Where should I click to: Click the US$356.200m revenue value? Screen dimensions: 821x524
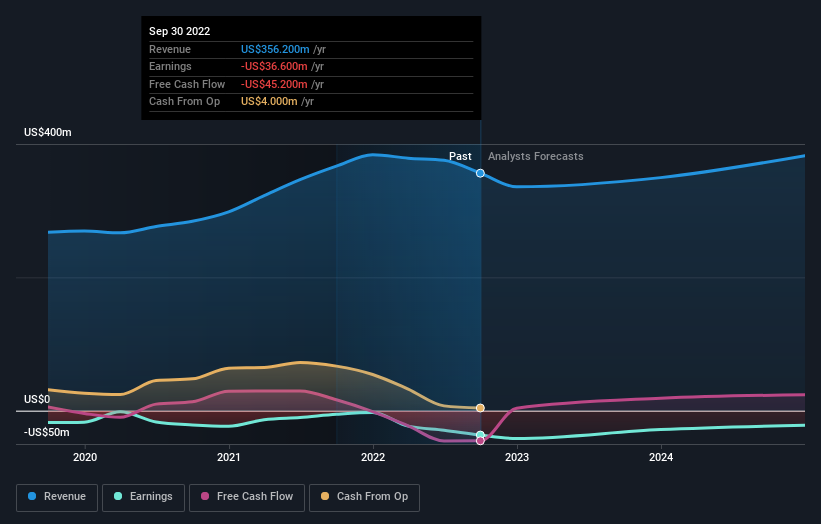tap(275, 49)
